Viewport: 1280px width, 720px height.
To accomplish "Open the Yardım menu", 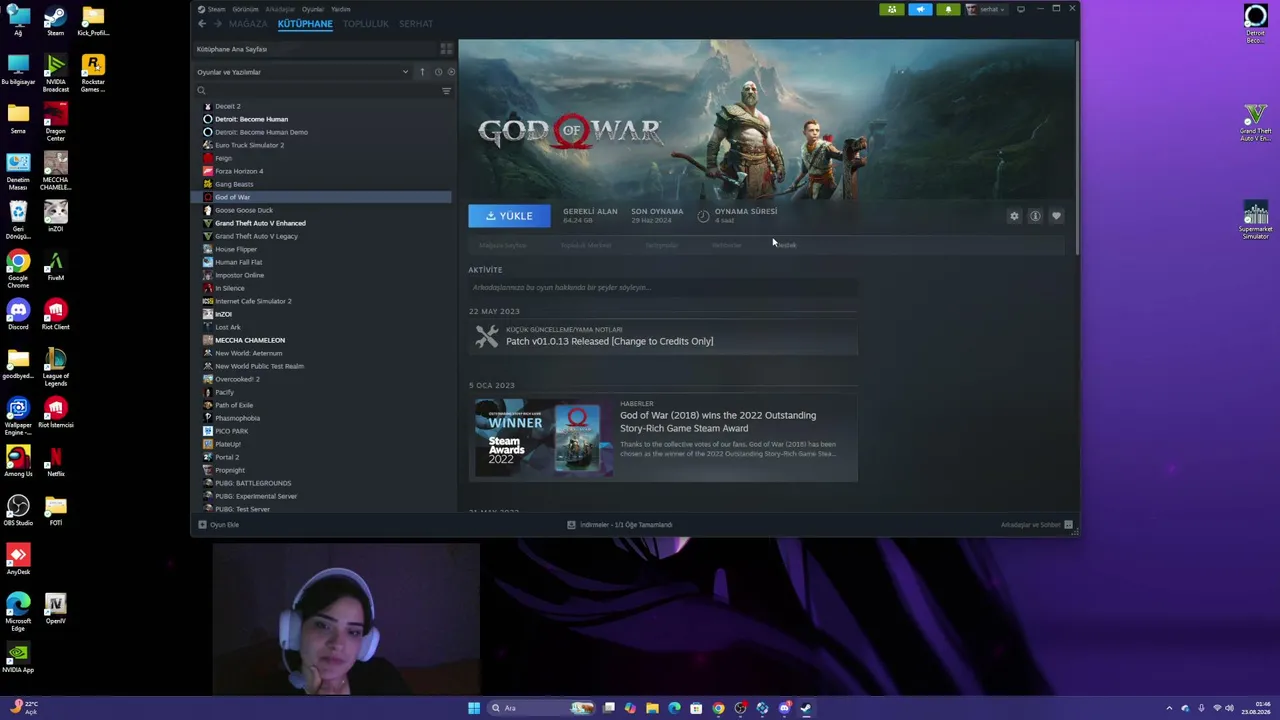I will click(x=341, y=9).
